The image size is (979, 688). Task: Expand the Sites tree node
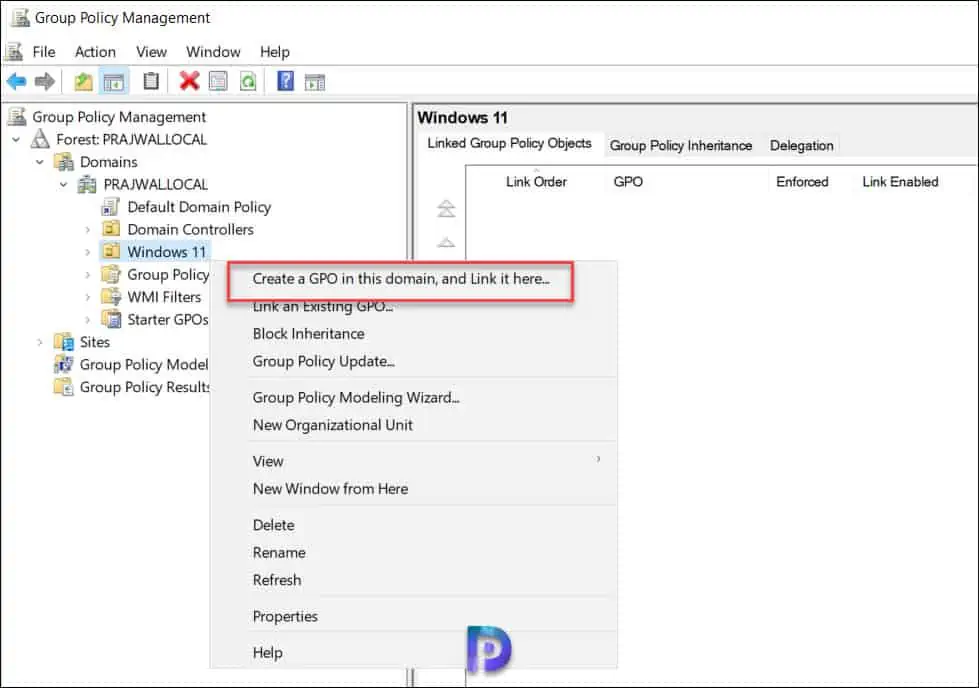click(40, 342)
